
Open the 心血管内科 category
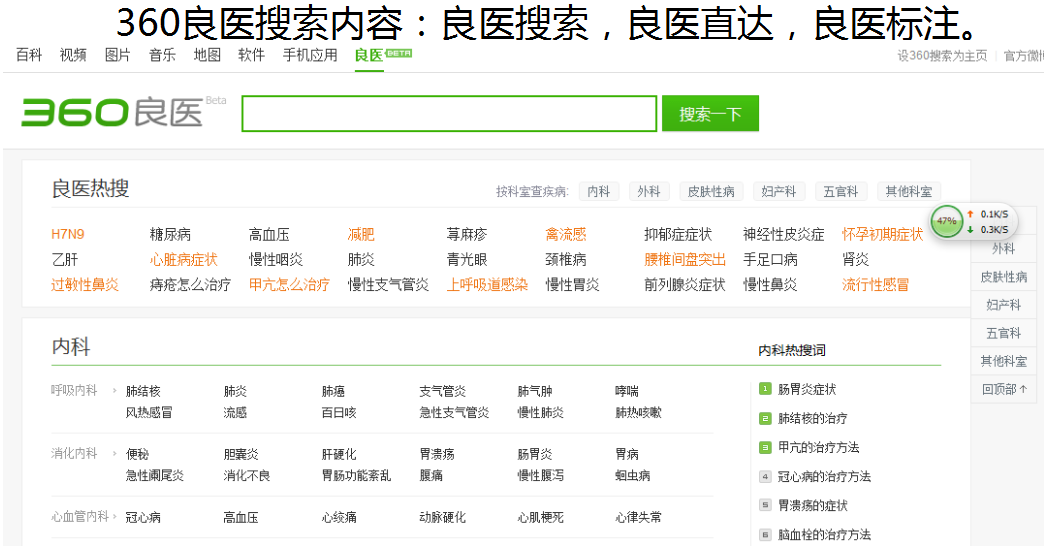[80, 517]
